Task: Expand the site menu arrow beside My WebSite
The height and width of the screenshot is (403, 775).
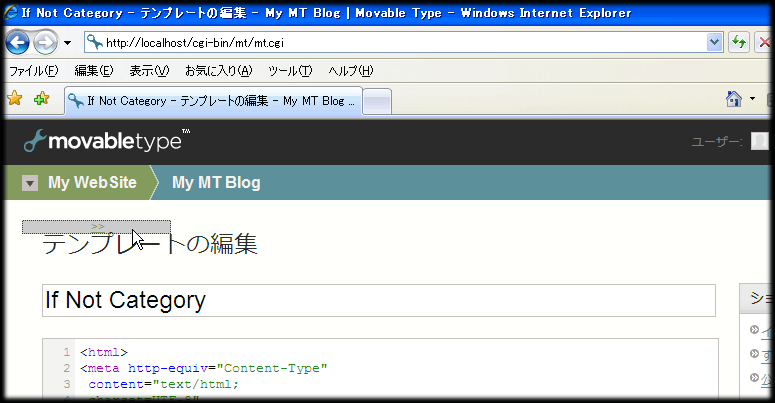Action: coord(30,183)
